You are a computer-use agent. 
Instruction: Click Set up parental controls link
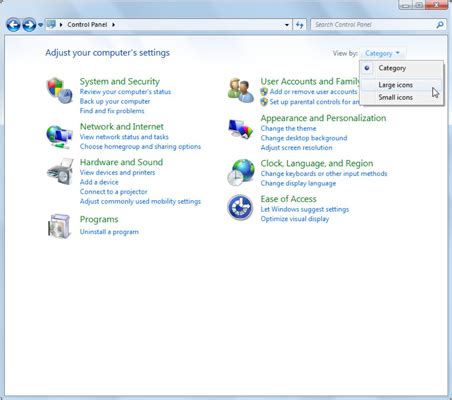[x=314, y=102]
